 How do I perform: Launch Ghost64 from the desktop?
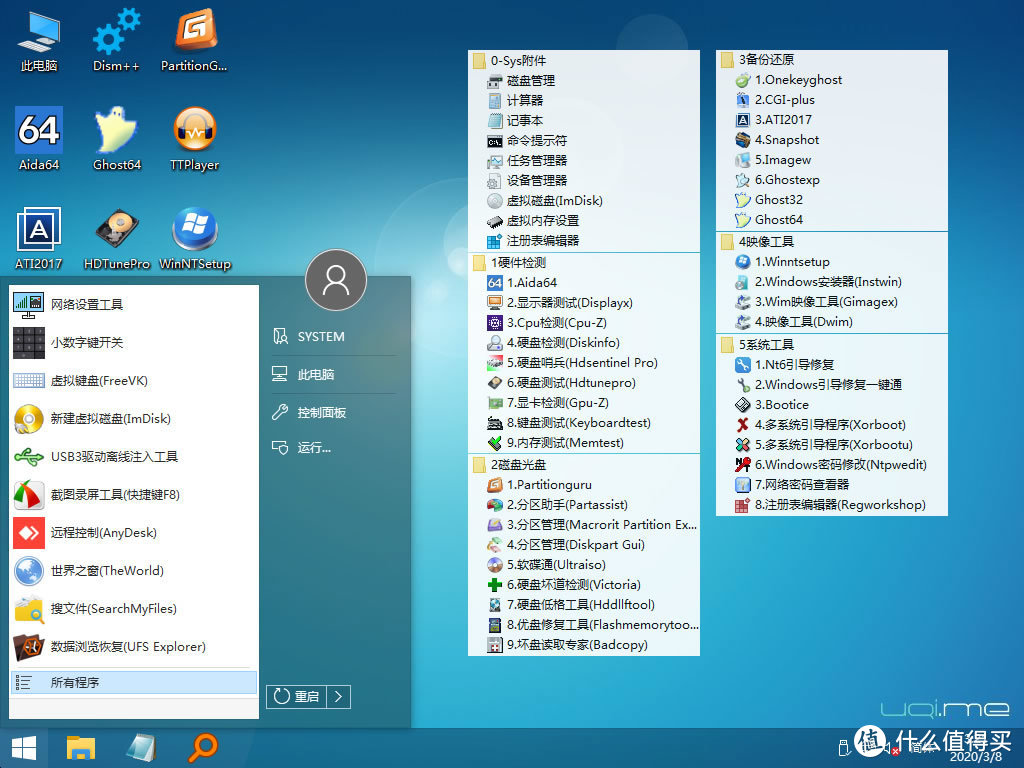116,138
